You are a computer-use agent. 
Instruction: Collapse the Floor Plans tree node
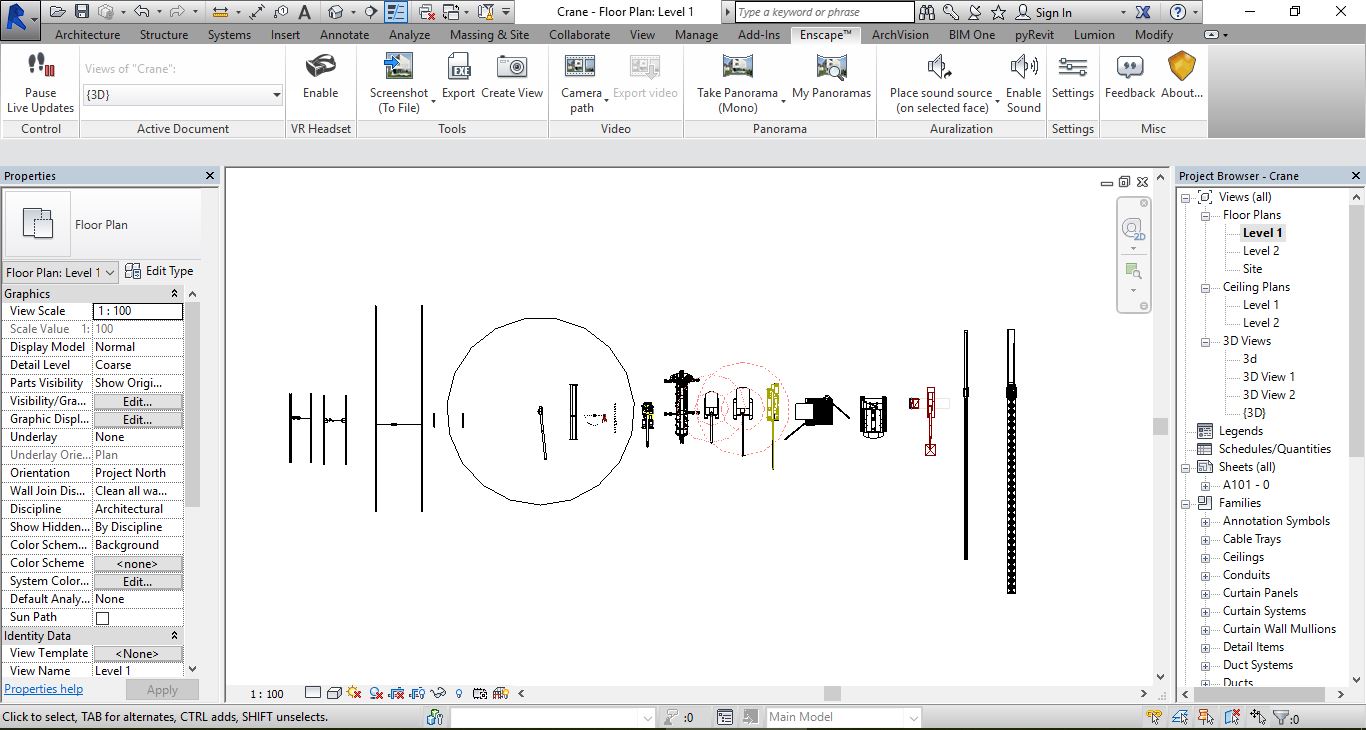coord(1205,215)
